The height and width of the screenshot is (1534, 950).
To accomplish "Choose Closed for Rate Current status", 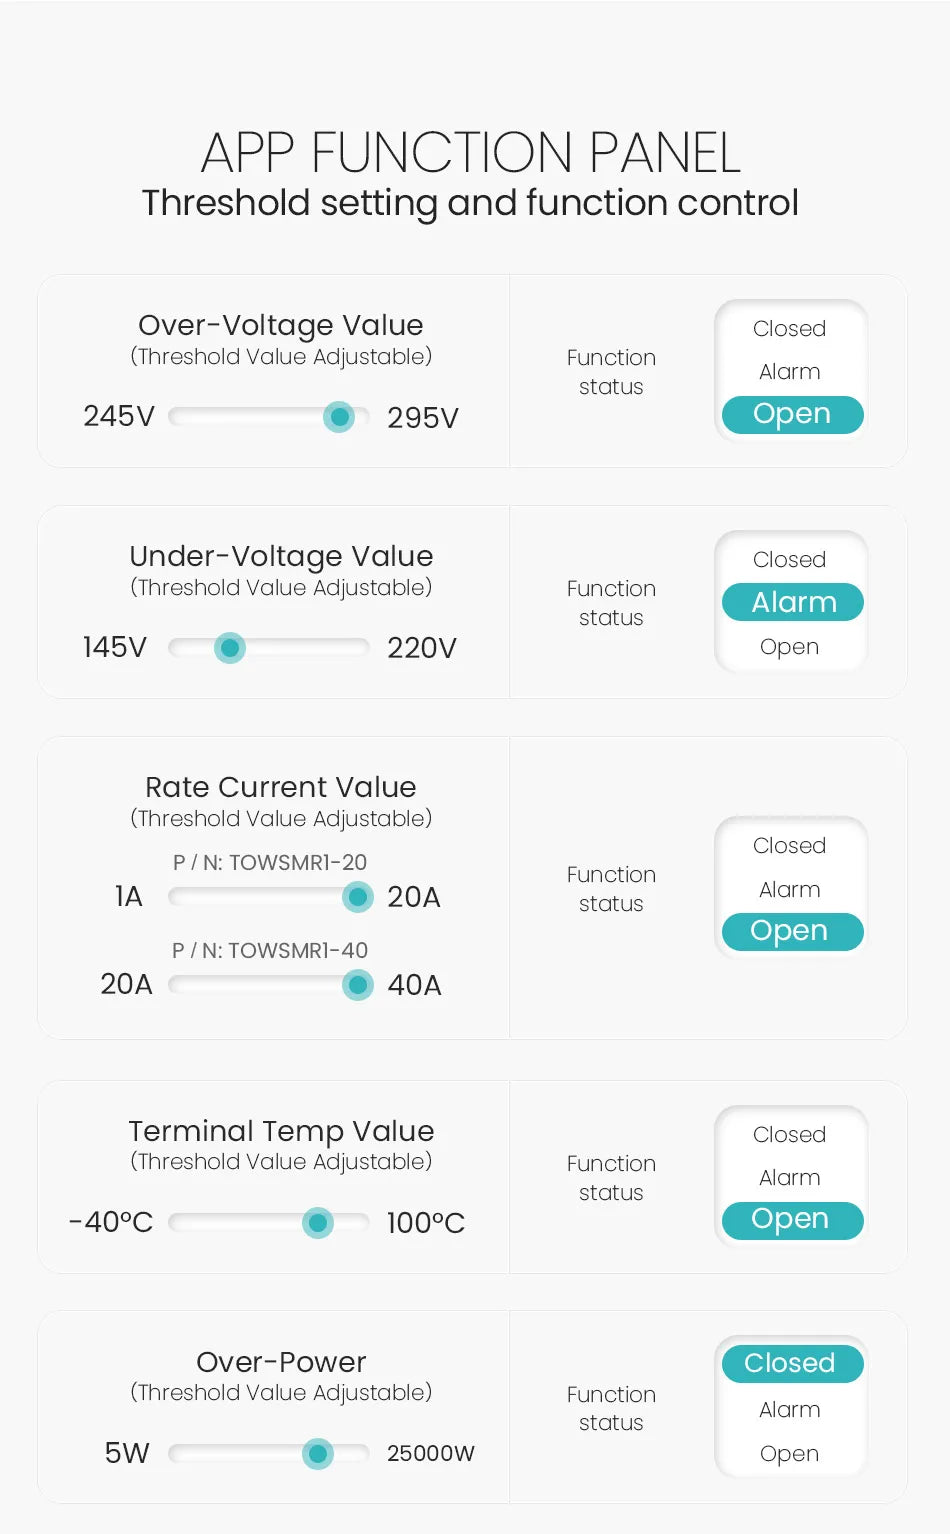I will (789, 846).
